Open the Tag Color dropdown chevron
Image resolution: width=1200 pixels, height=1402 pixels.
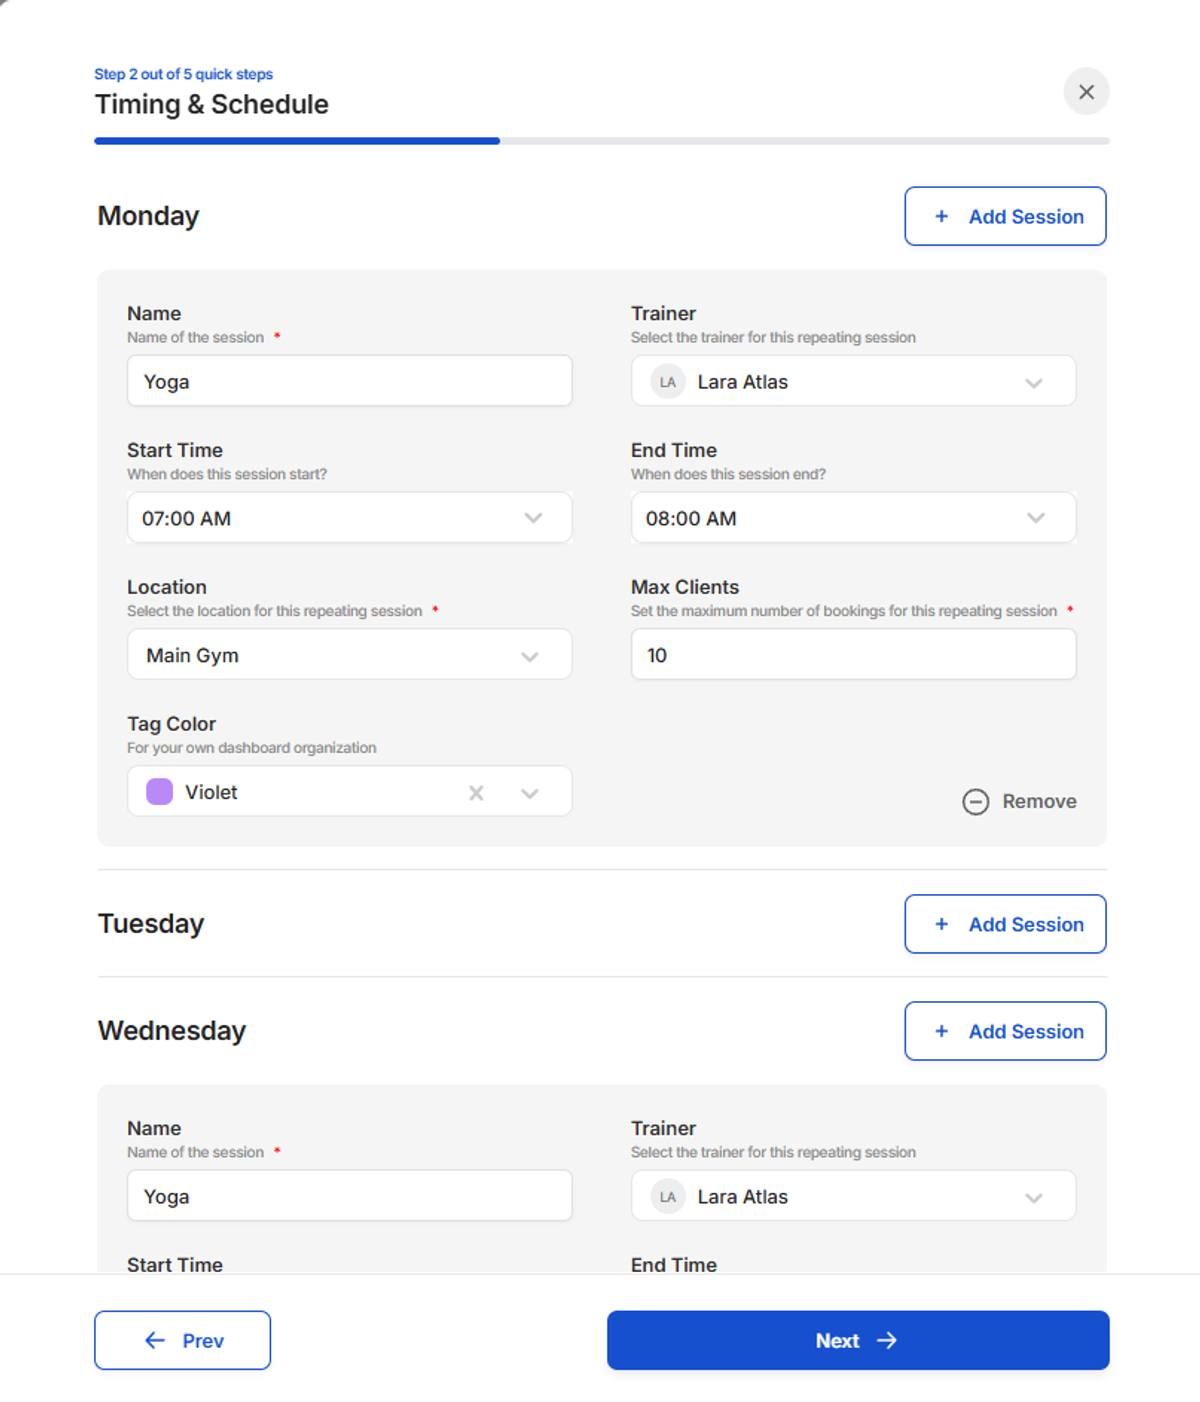(x=530, y=793)
